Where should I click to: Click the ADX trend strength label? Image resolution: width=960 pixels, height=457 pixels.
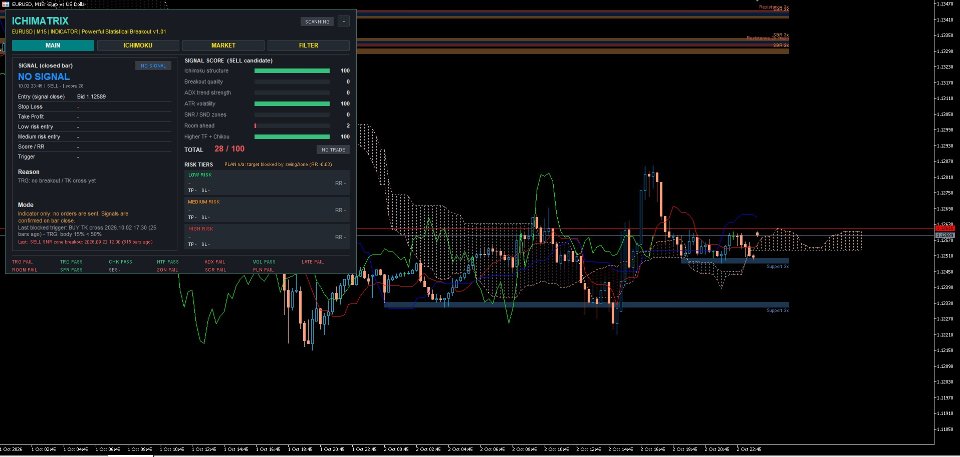tap(208, 93)
